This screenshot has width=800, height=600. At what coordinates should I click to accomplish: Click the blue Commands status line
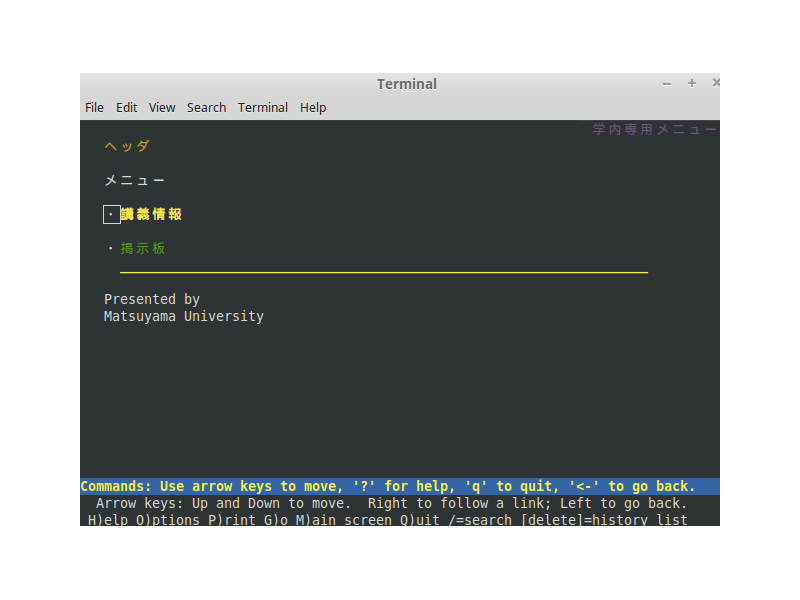point(388,486)
